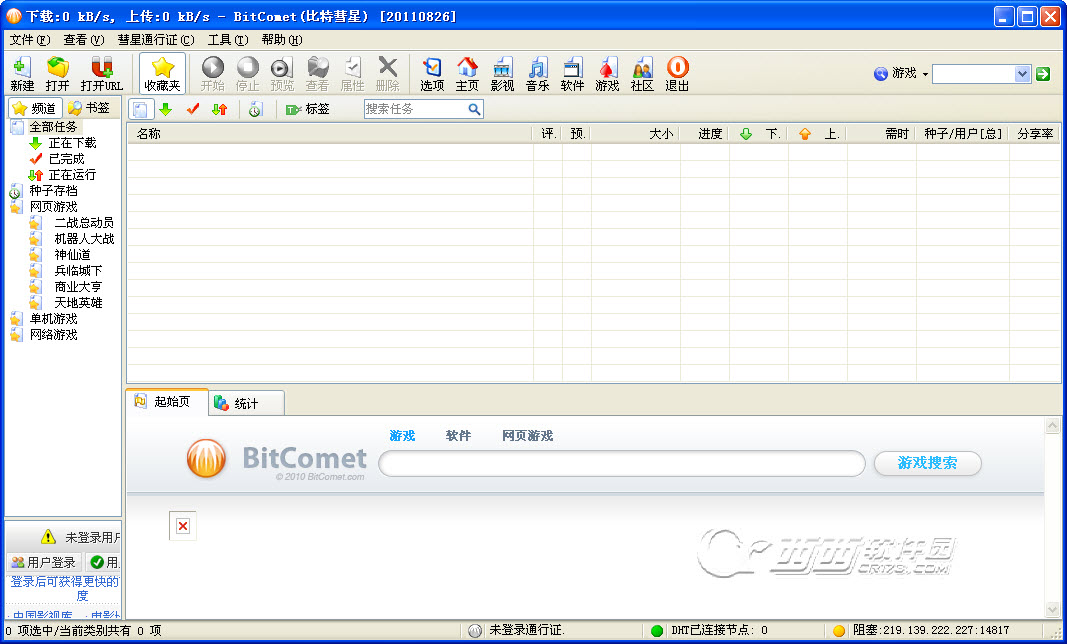
Task: Click the start page scrollbar down arrow
Action: [x=1052, y=609]
